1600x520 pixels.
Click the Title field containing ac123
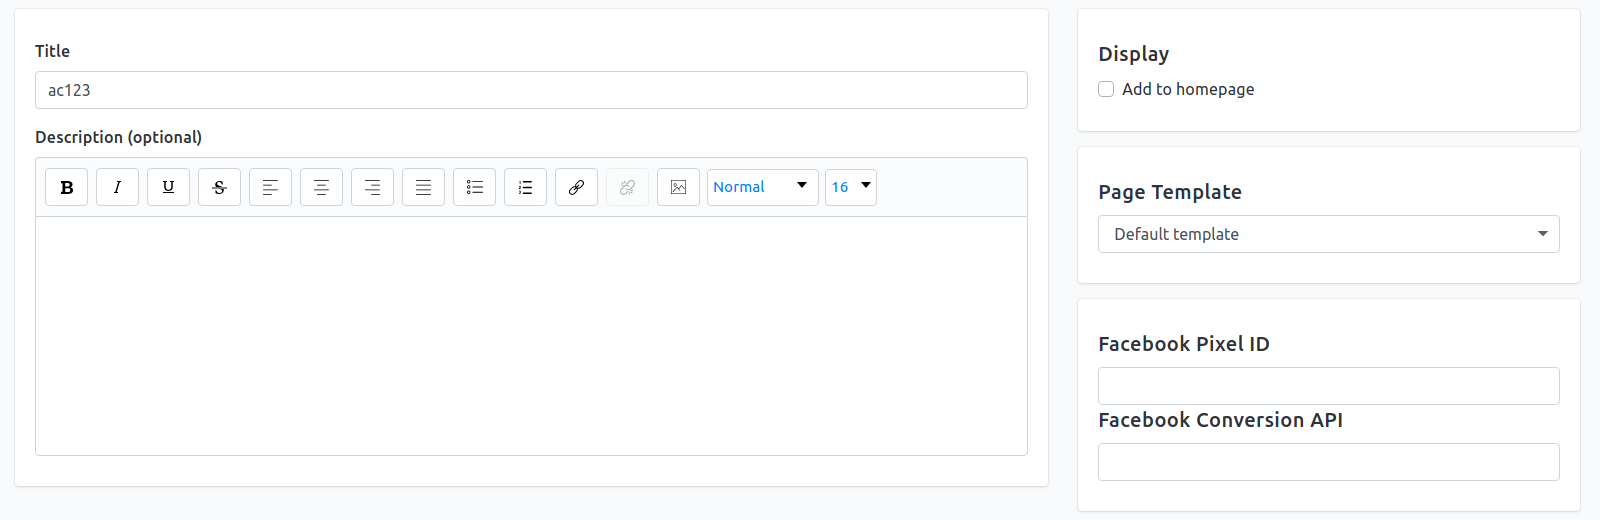coord(531,90)
